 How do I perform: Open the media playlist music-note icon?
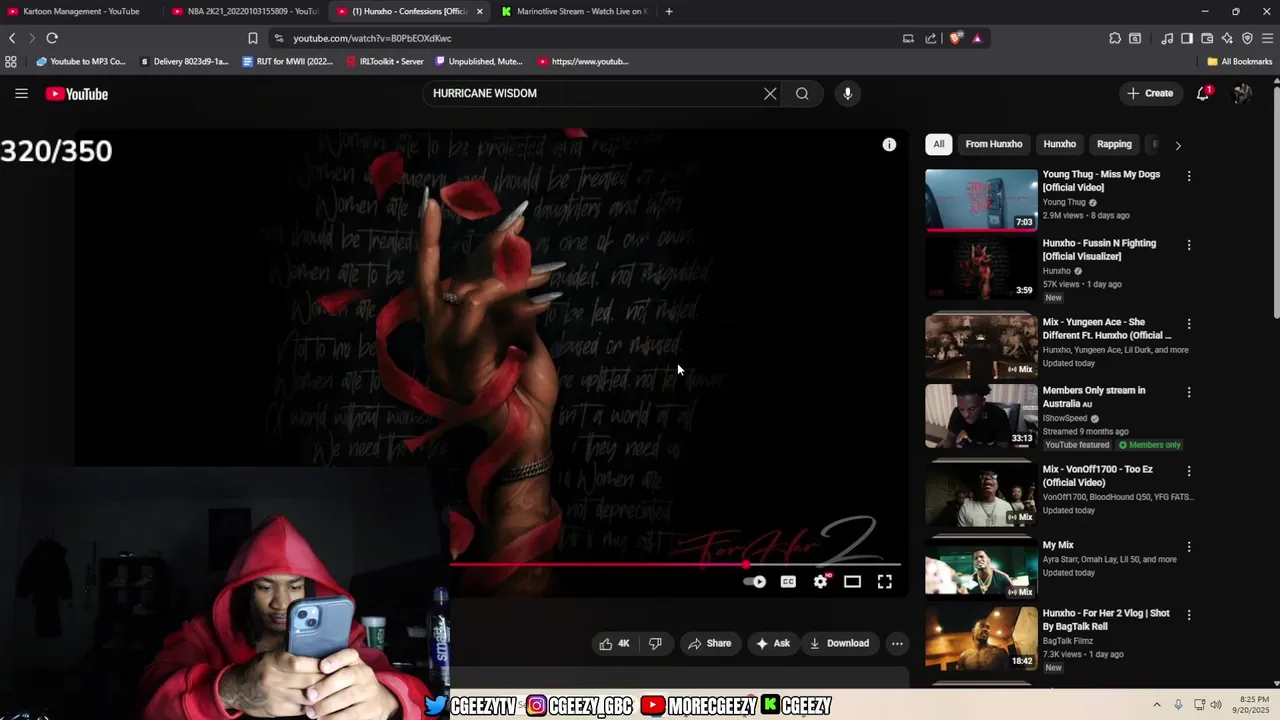1167,38
